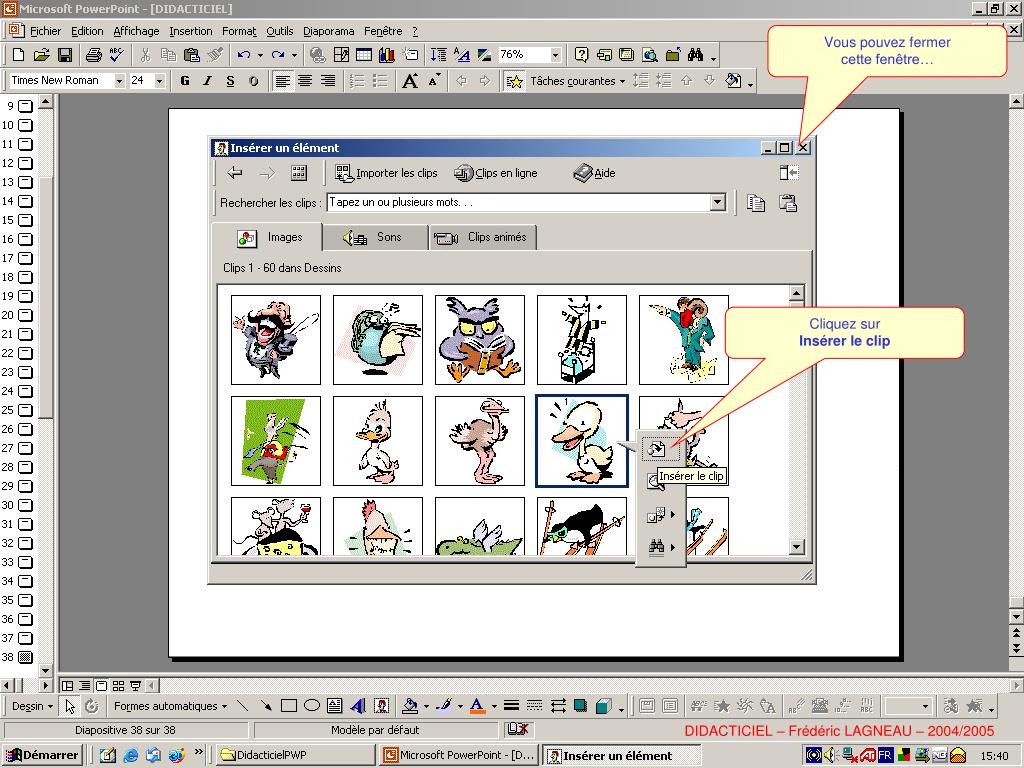1024x768 pixels.
Task: Toggle italic formatting (I button)
Action: coord(207,81)
